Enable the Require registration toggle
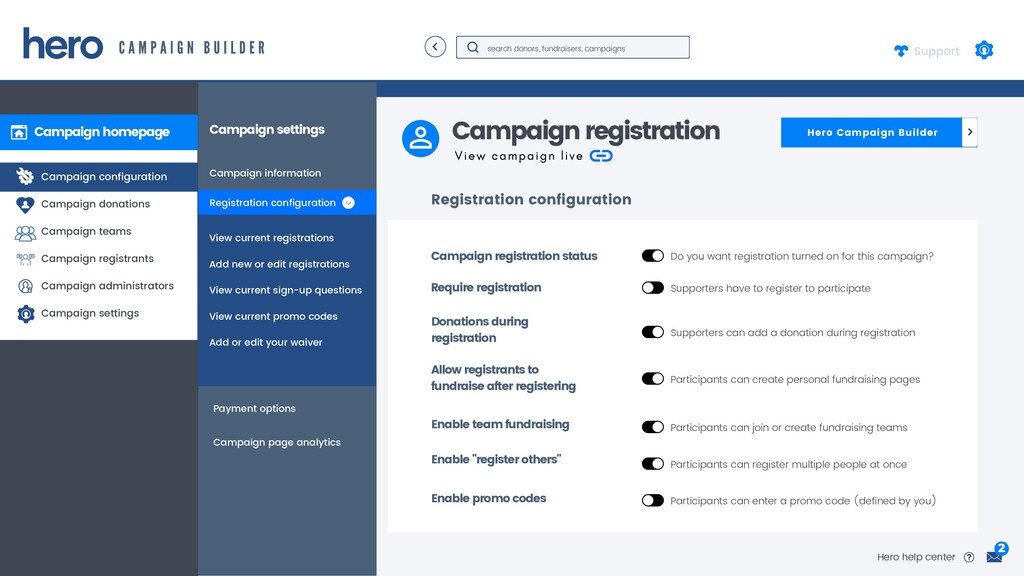This screenshot has width=1024, height=576. tap(652, 288)
